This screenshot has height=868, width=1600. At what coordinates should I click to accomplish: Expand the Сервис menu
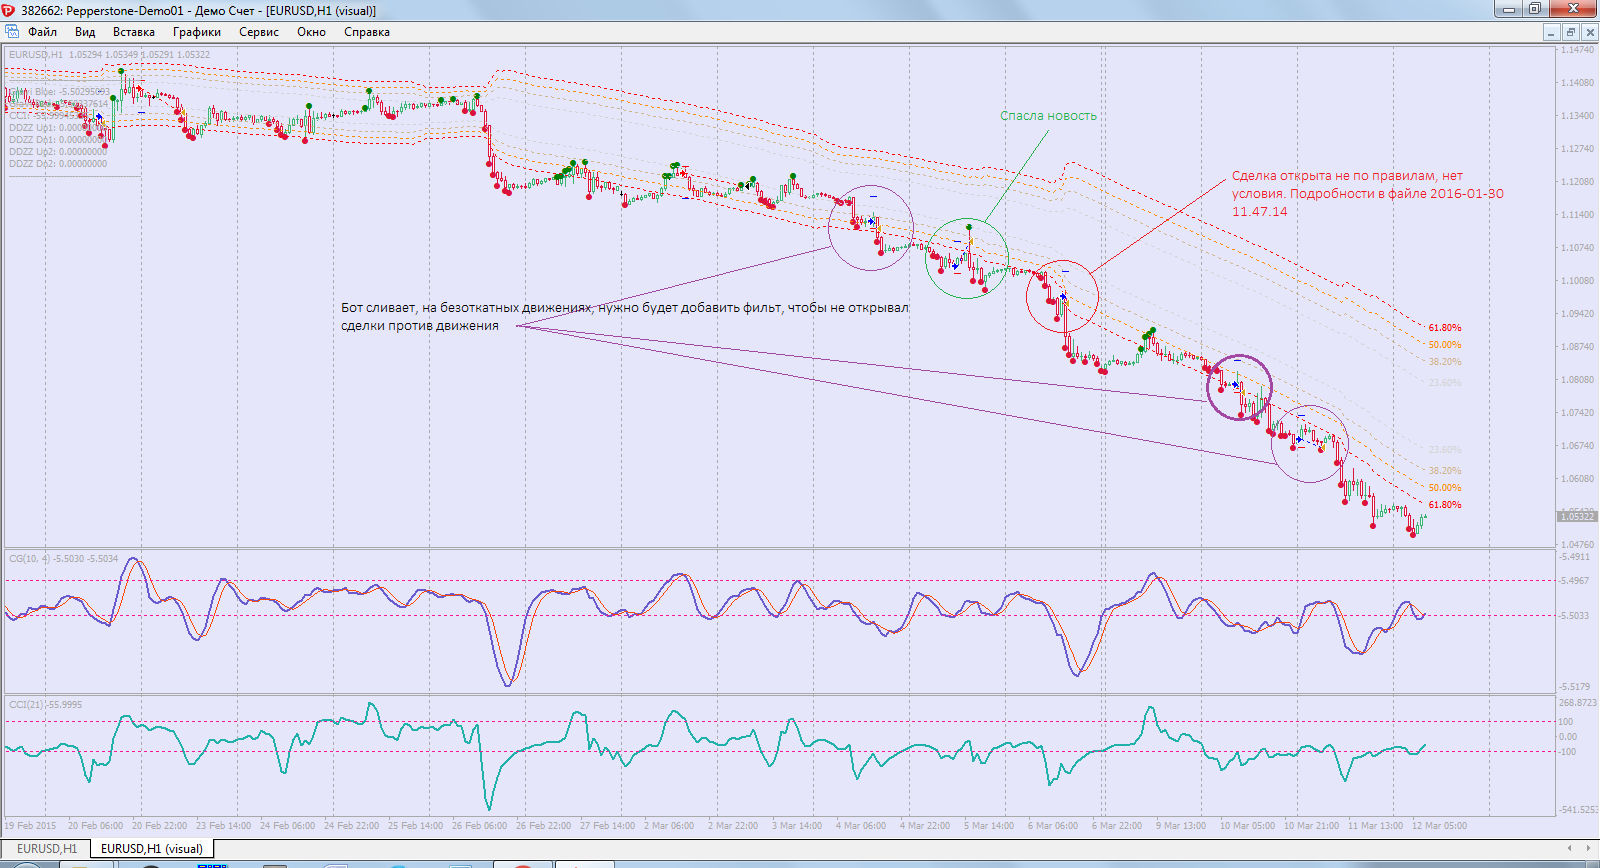(x=259, y=32)
